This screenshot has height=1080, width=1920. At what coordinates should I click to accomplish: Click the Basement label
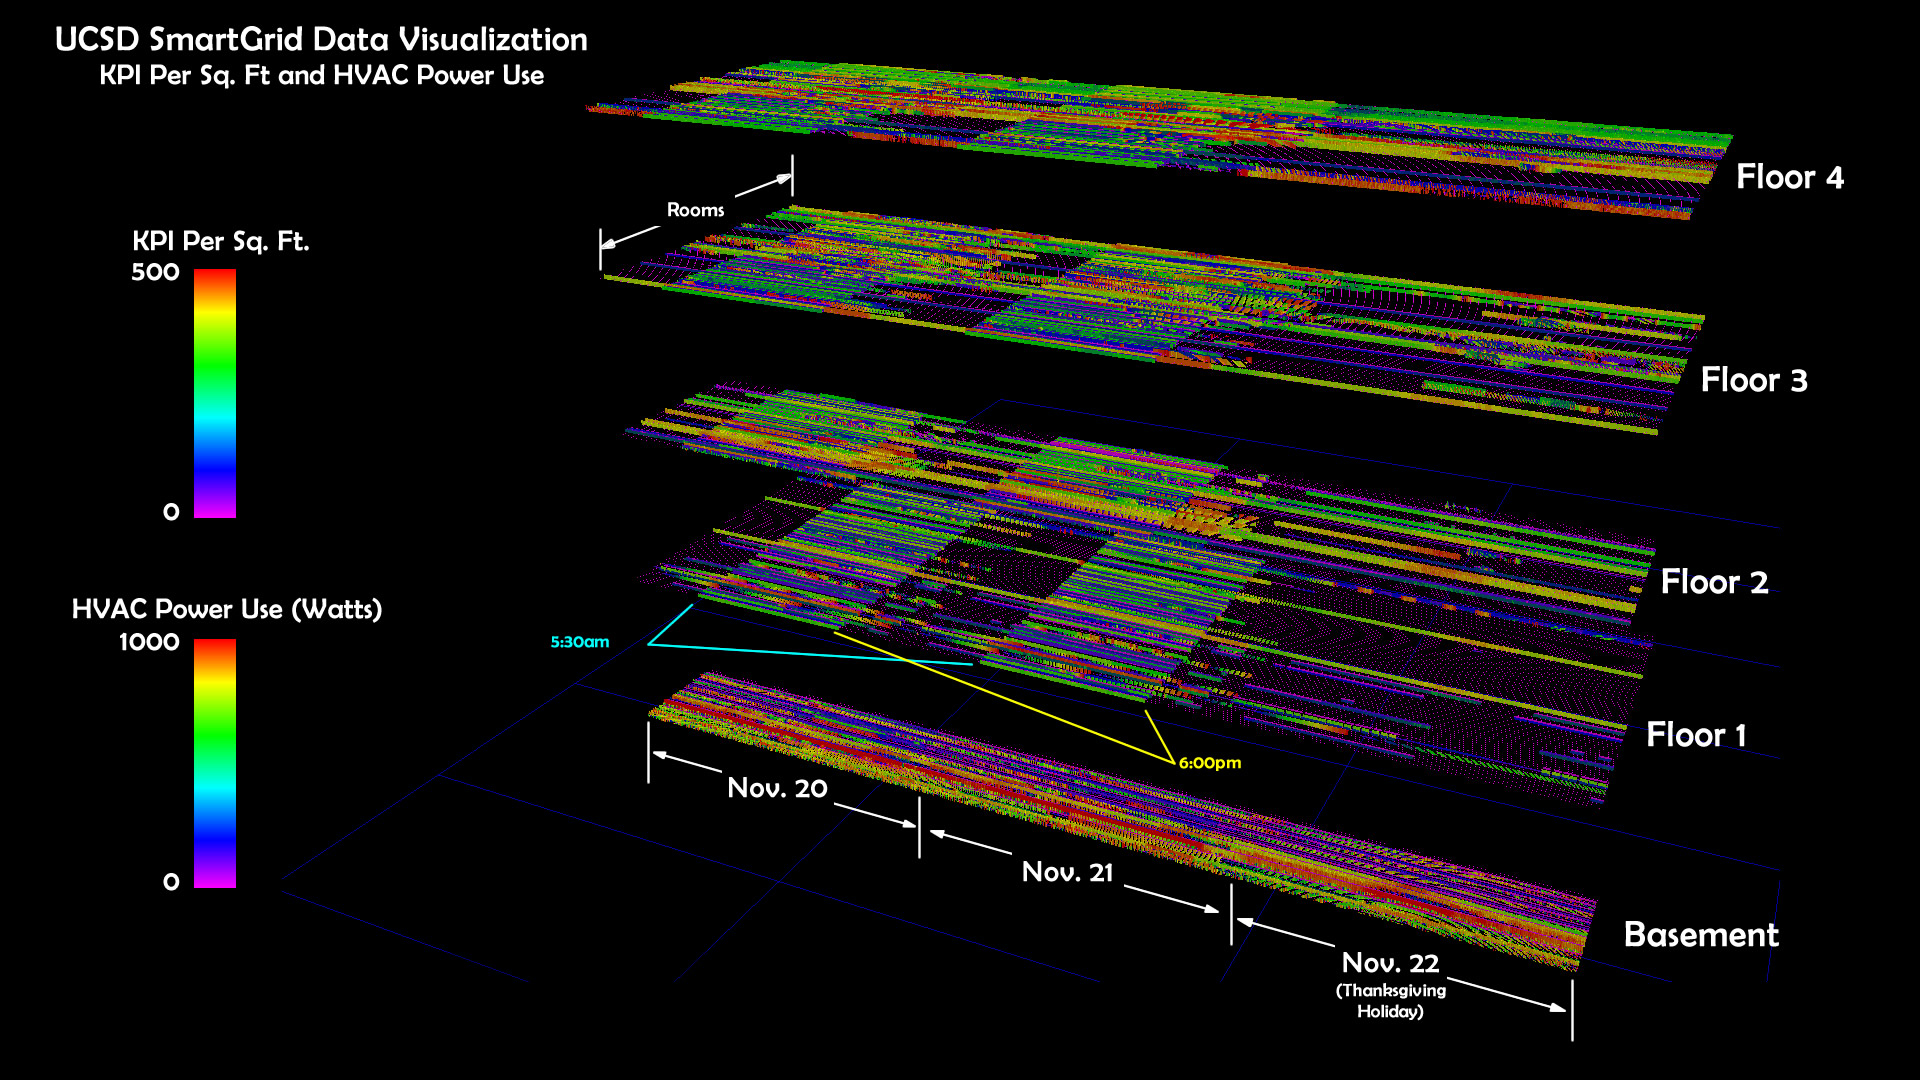coord(1701,935)
